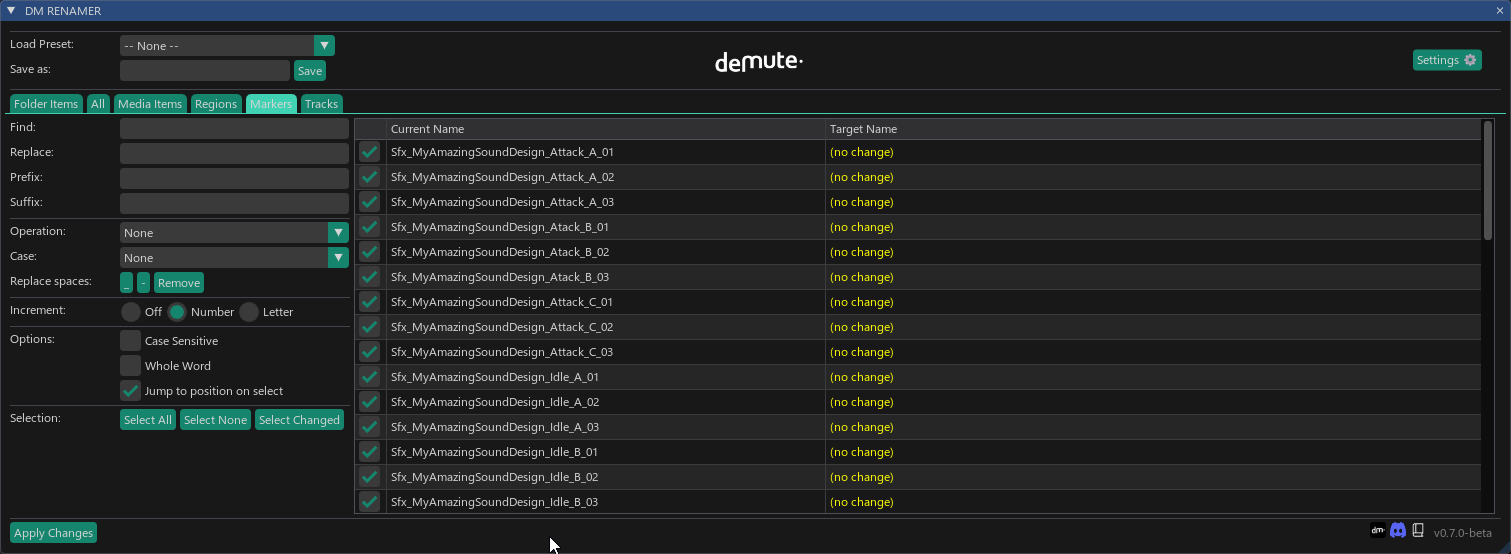Uncheck the Atack_B_01 row checkbox

click(370, 227)
